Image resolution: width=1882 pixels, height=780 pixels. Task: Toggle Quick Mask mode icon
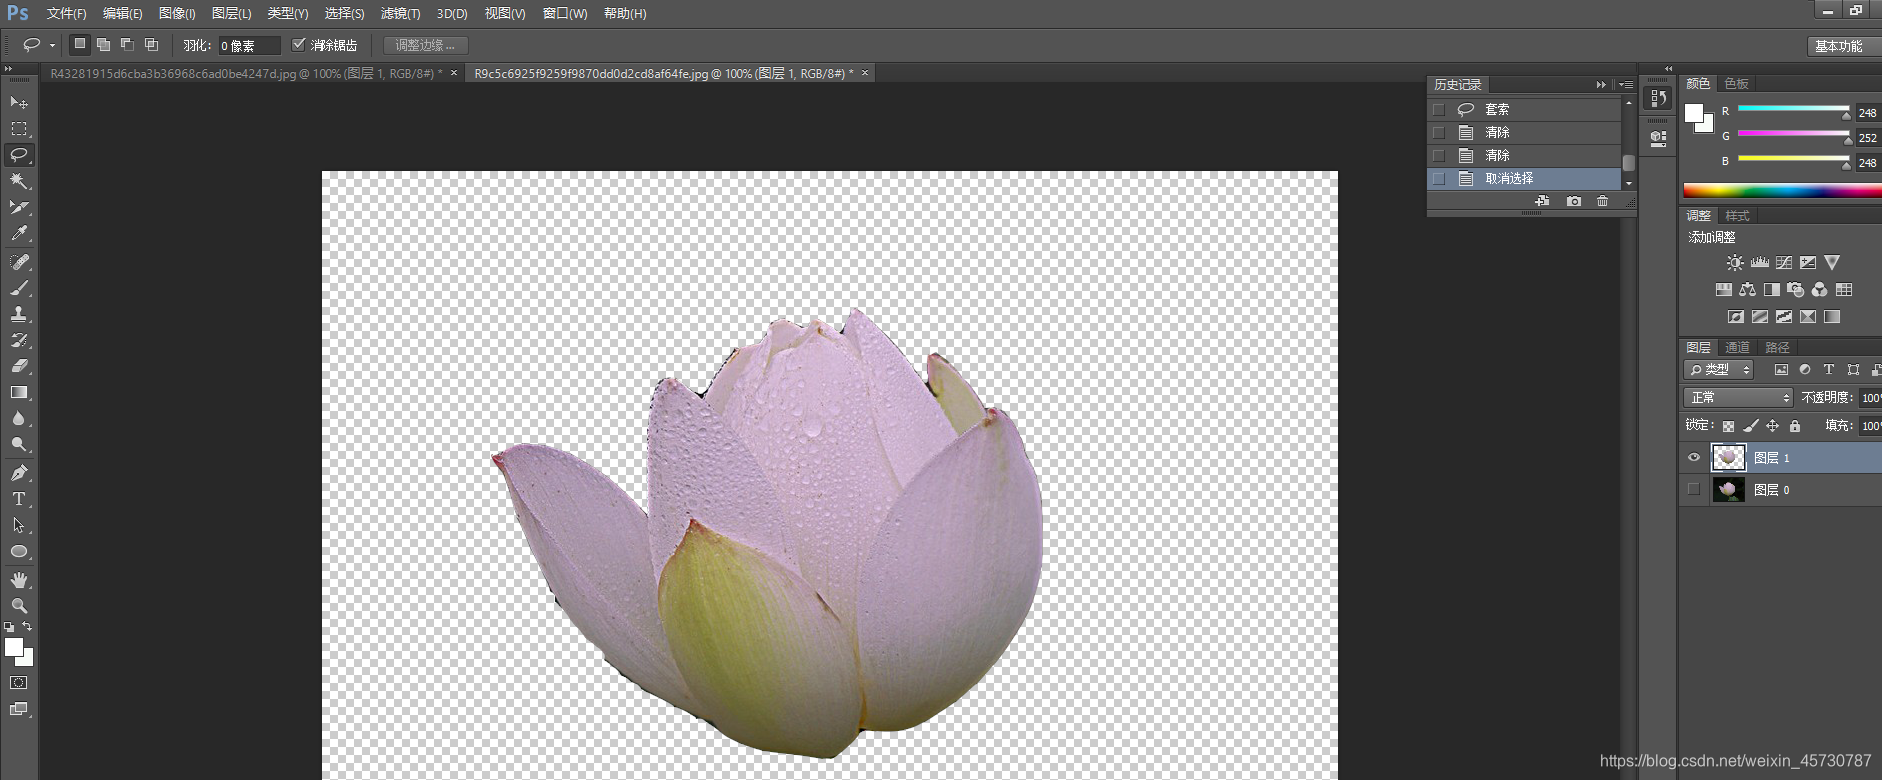pyautogui.click(x=19, y=683)
